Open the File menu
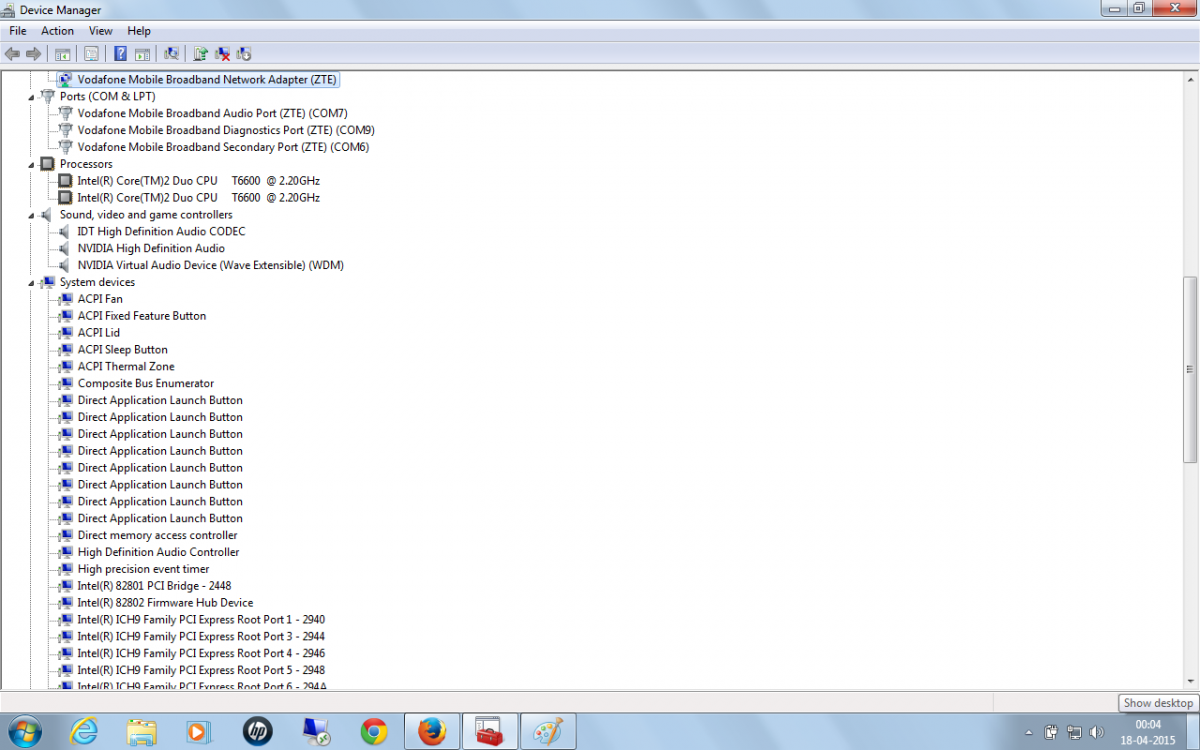The width and height of the screenshot is (1200, 750). click(x=18, y=31)
